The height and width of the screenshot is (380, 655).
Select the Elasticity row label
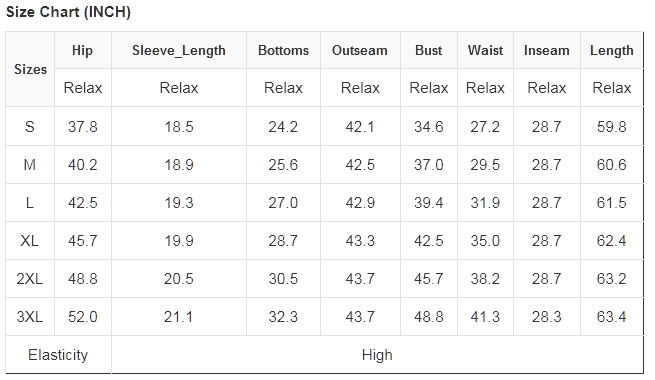pos(58,355)
